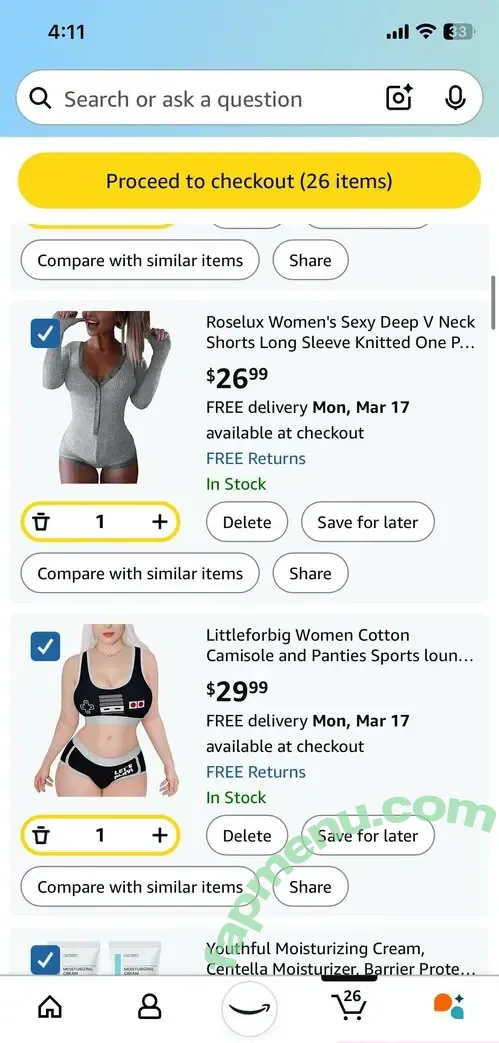Tap the camera lens search icon
The image size is (499, 1043).
point(399,98)
